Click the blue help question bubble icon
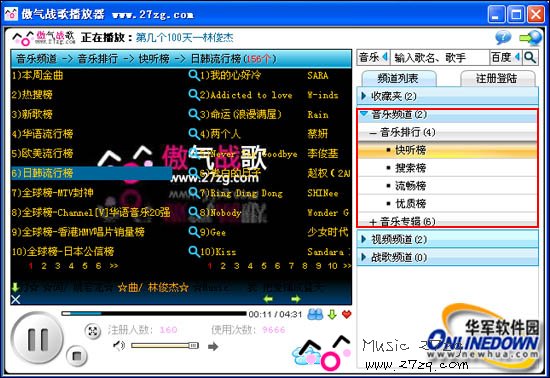The height and width of the screenshot is (378, 550). (503, 38)
